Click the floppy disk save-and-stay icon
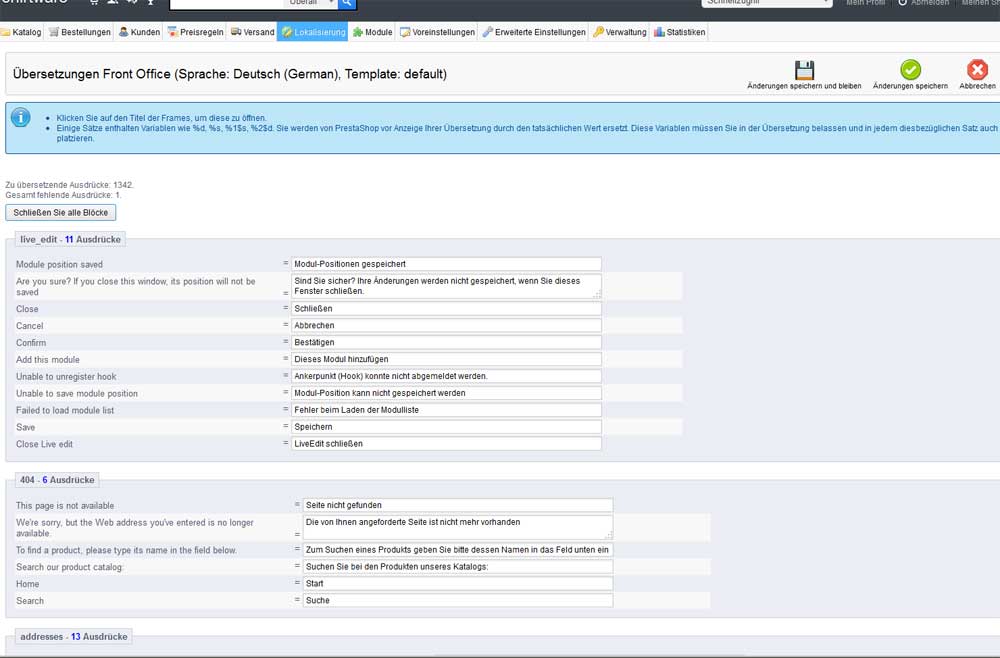This screenshot has height=658, width=1000. (804, 69)
